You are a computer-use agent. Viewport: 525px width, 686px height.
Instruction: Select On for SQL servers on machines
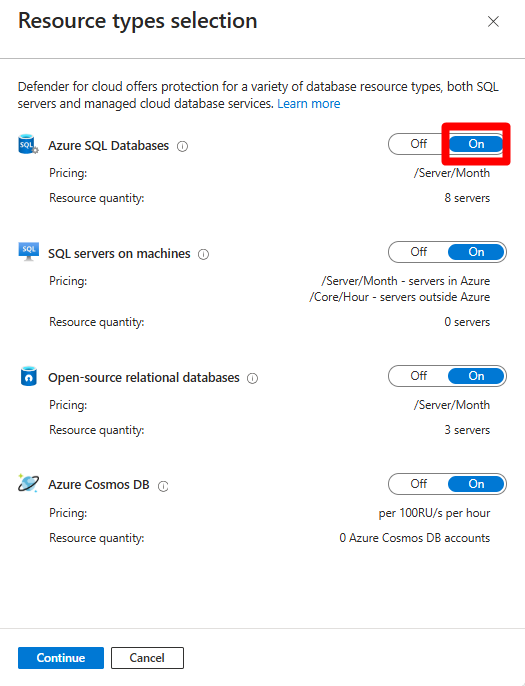coord(476,252)
